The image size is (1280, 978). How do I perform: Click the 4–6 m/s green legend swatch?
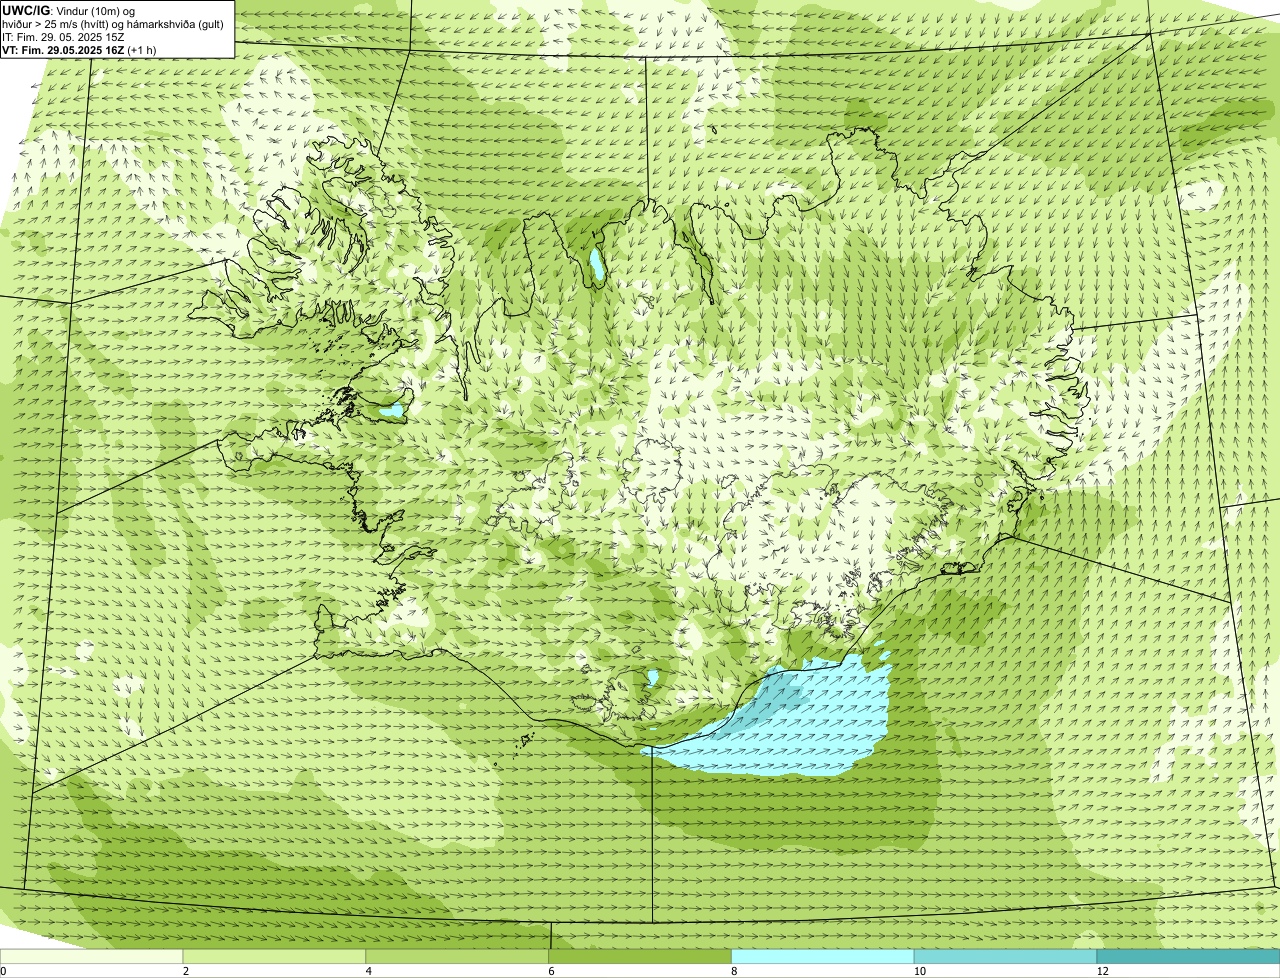[x=458, y=956]
